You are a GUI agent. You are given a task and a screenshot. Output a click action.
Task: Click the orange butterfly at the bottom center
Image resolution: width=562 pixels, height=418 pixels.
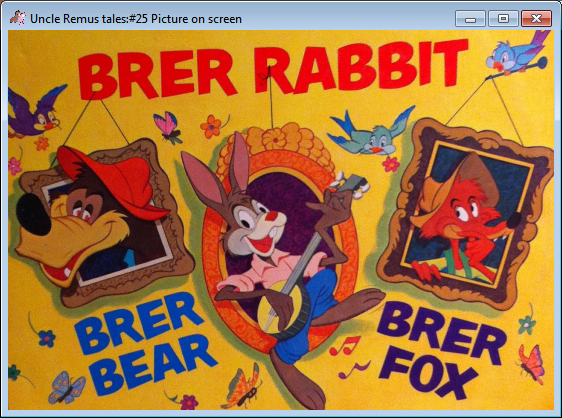243,387
